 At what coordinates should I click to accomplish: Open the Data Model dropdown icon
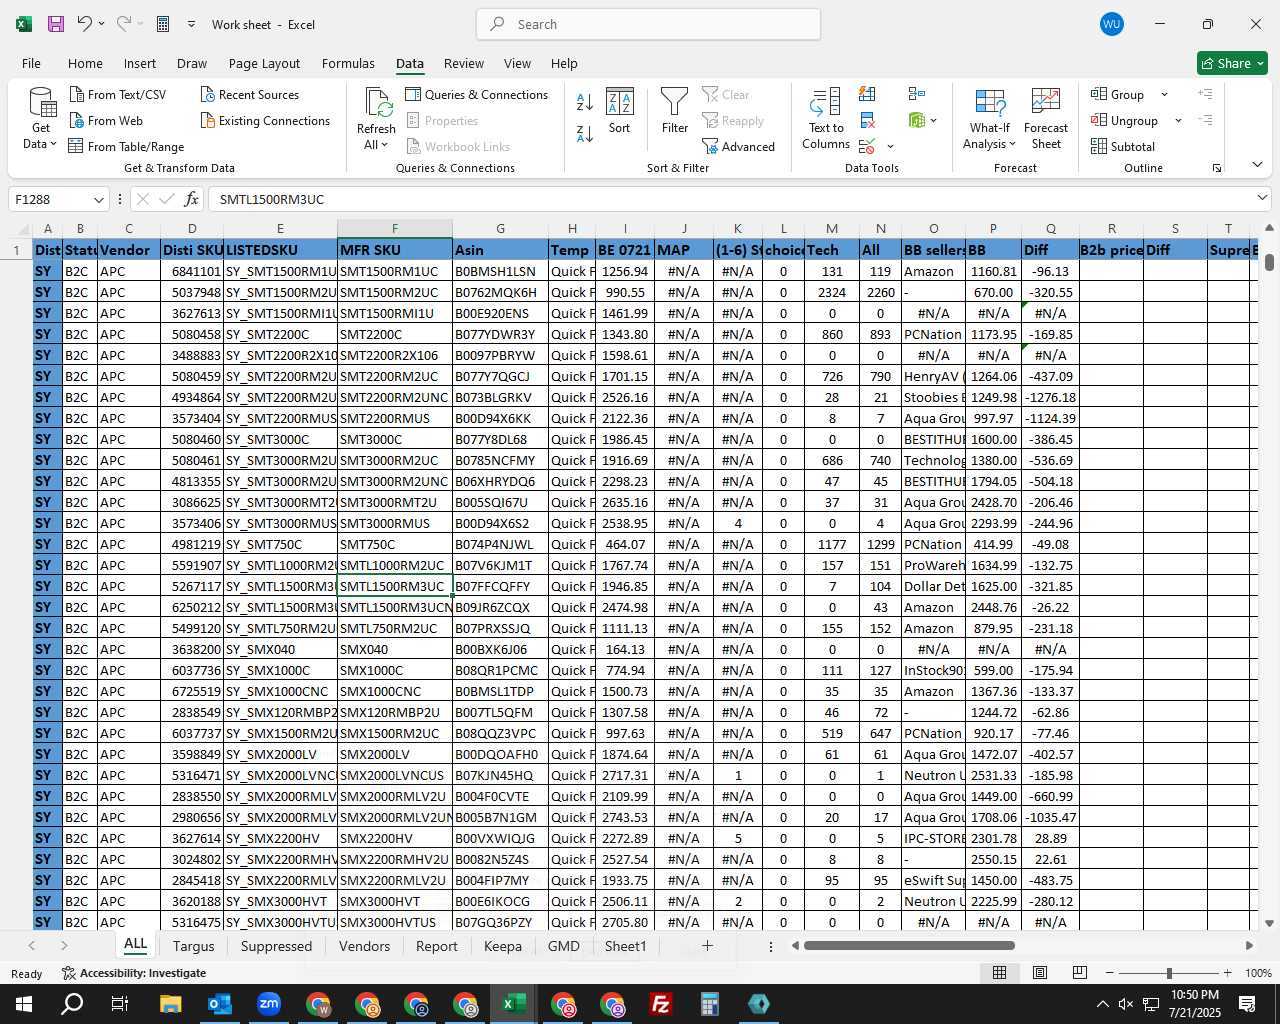pyautogui.click(x=923, y=120)
